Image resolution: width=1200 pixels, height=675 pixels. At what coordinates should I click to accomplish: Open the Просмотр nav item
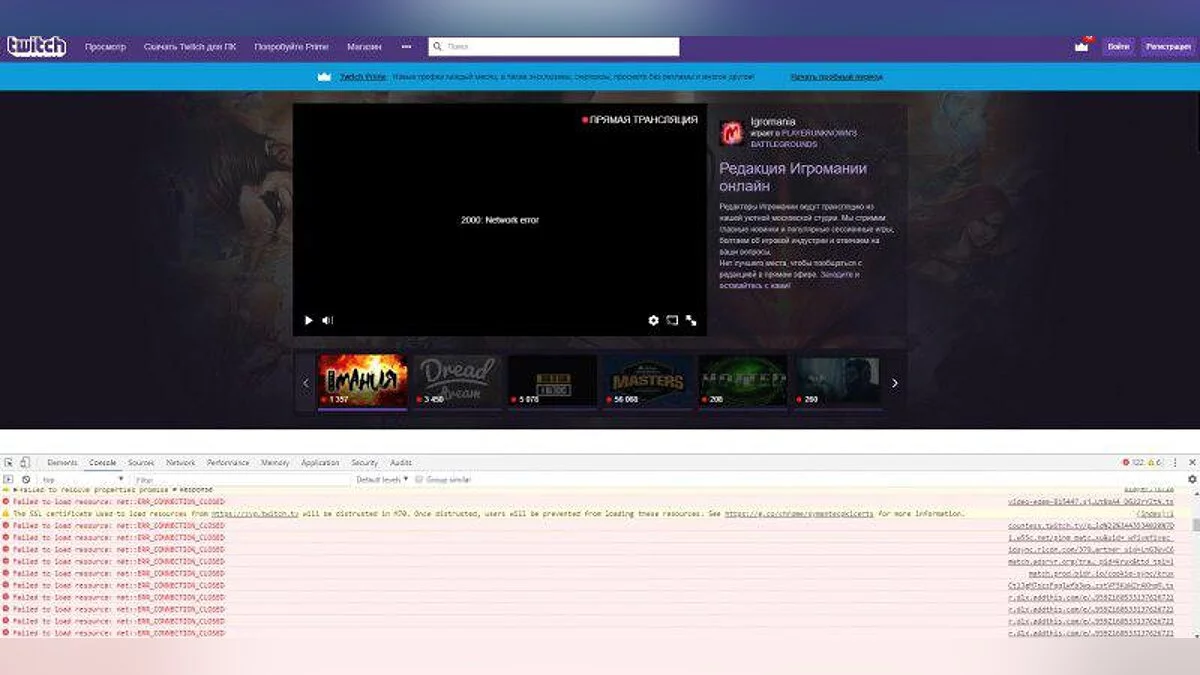point(105,46)
